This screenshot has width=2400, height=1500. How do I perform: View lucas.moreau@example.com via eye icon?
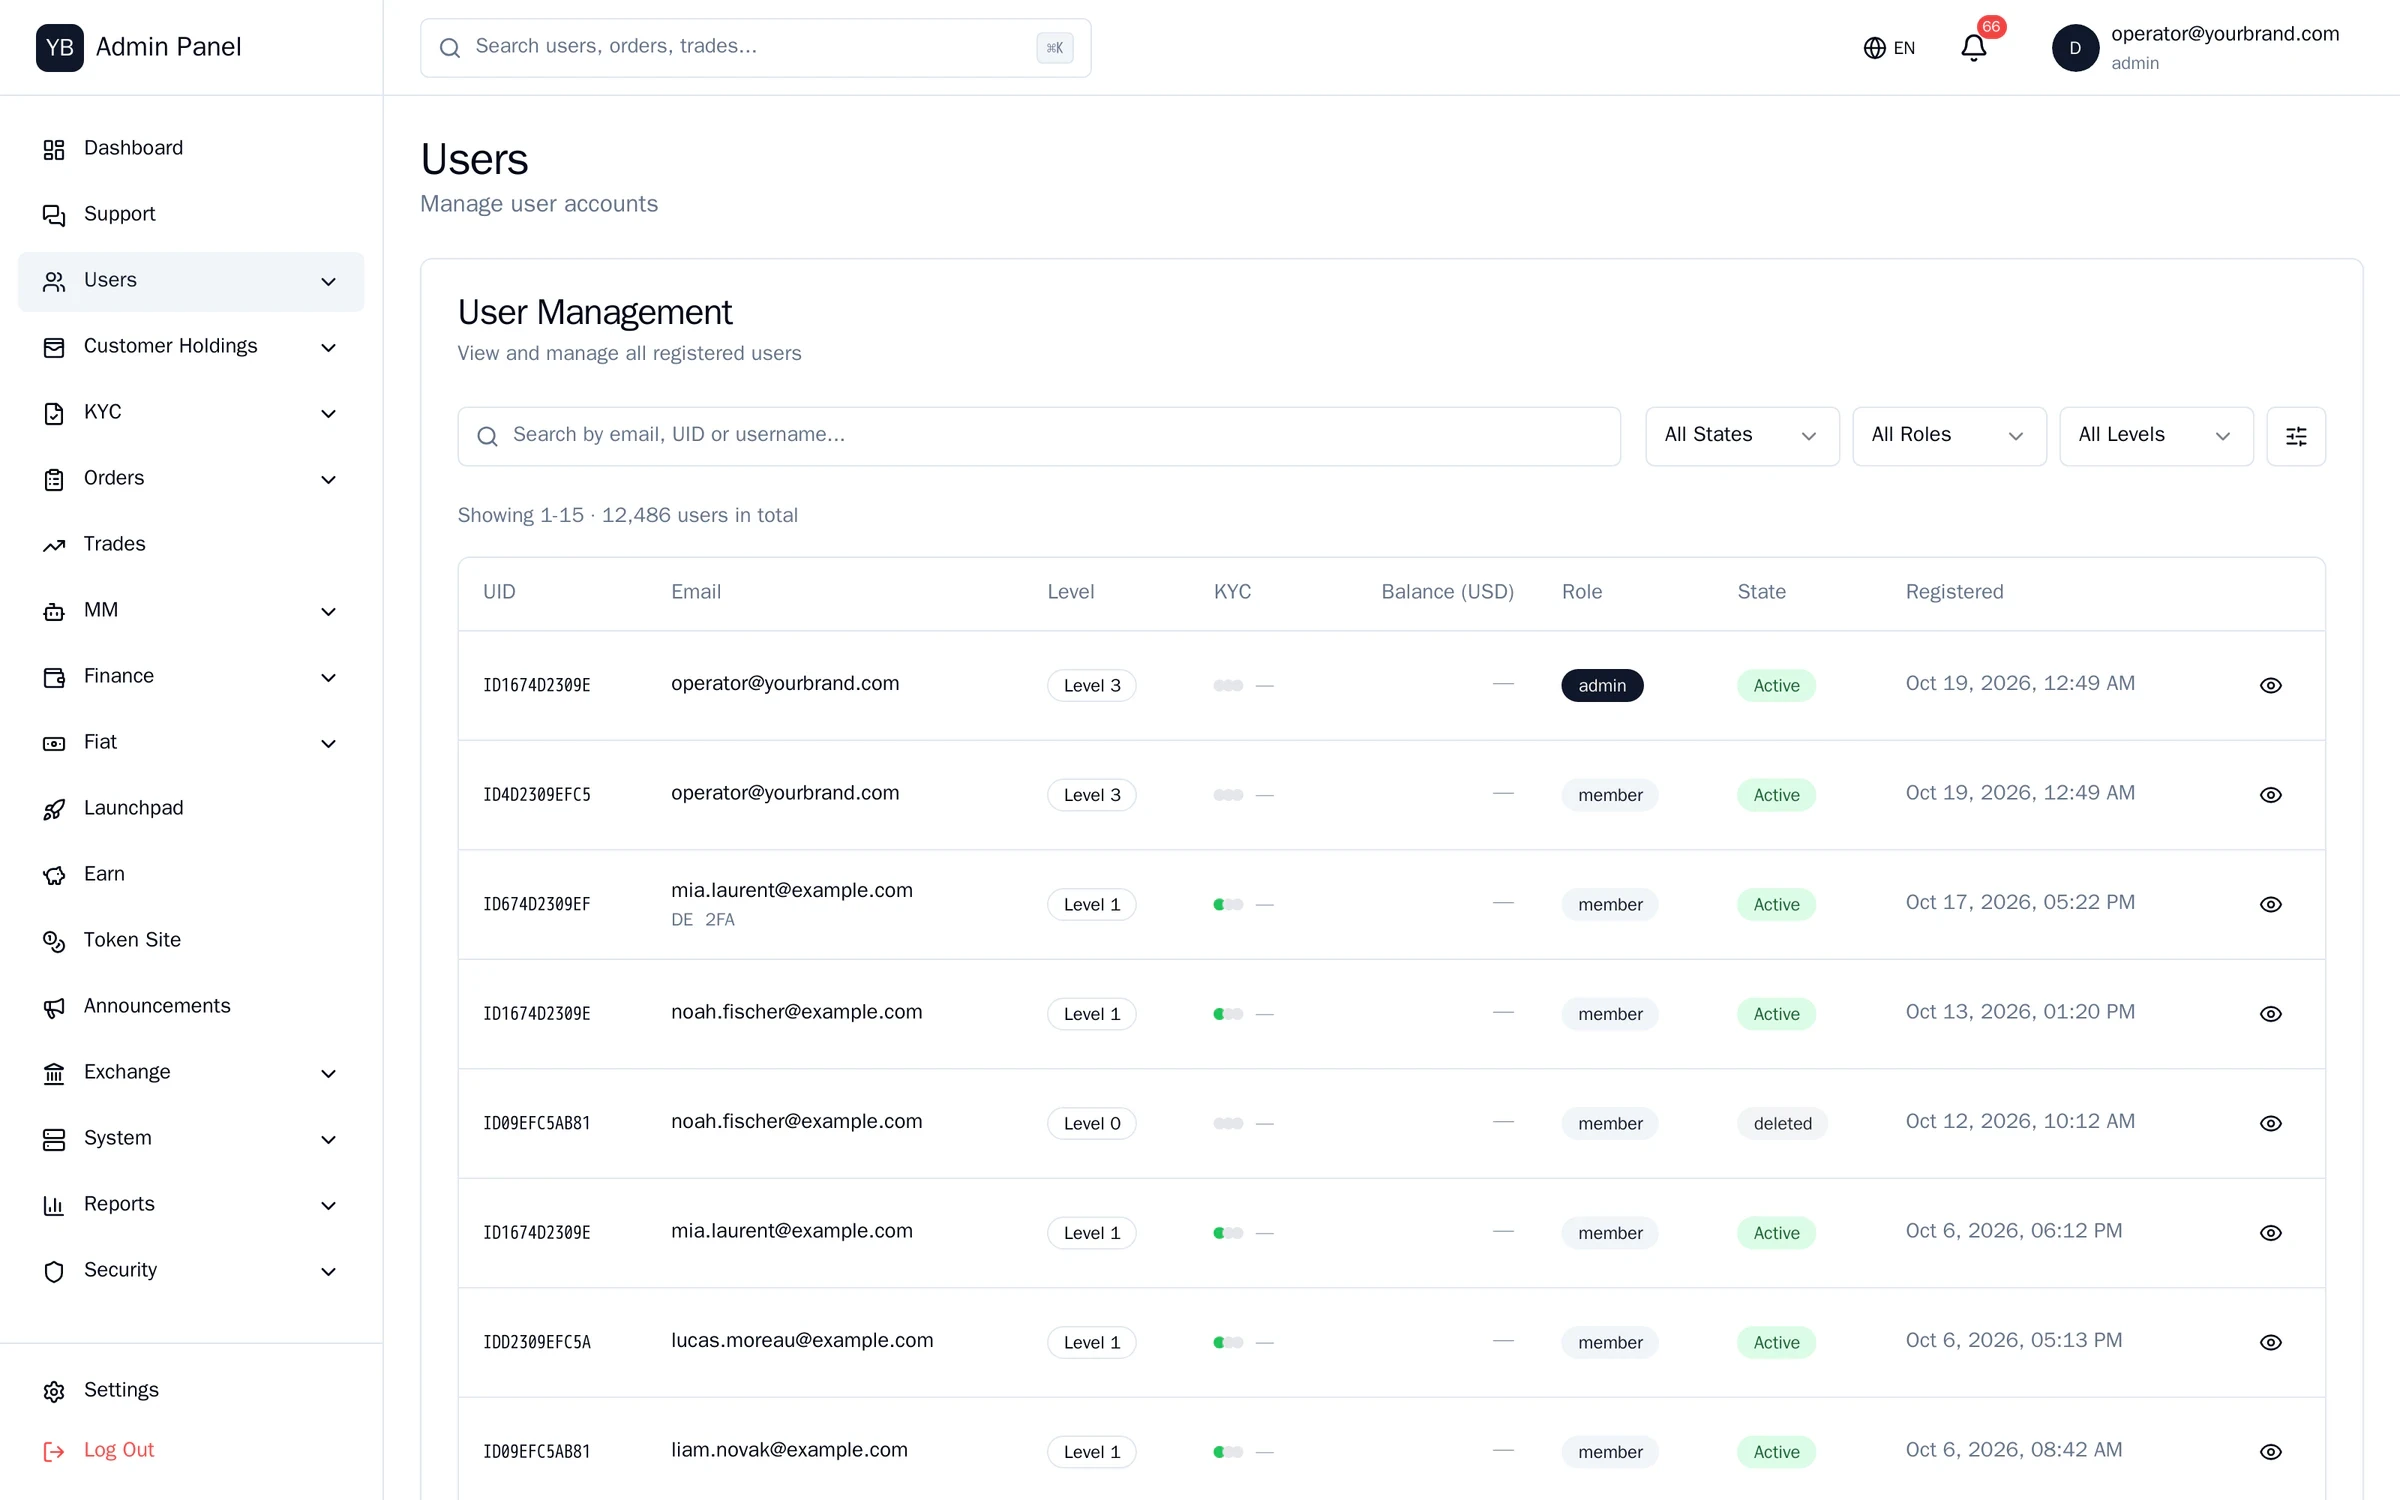[x=2271, y=1342]
